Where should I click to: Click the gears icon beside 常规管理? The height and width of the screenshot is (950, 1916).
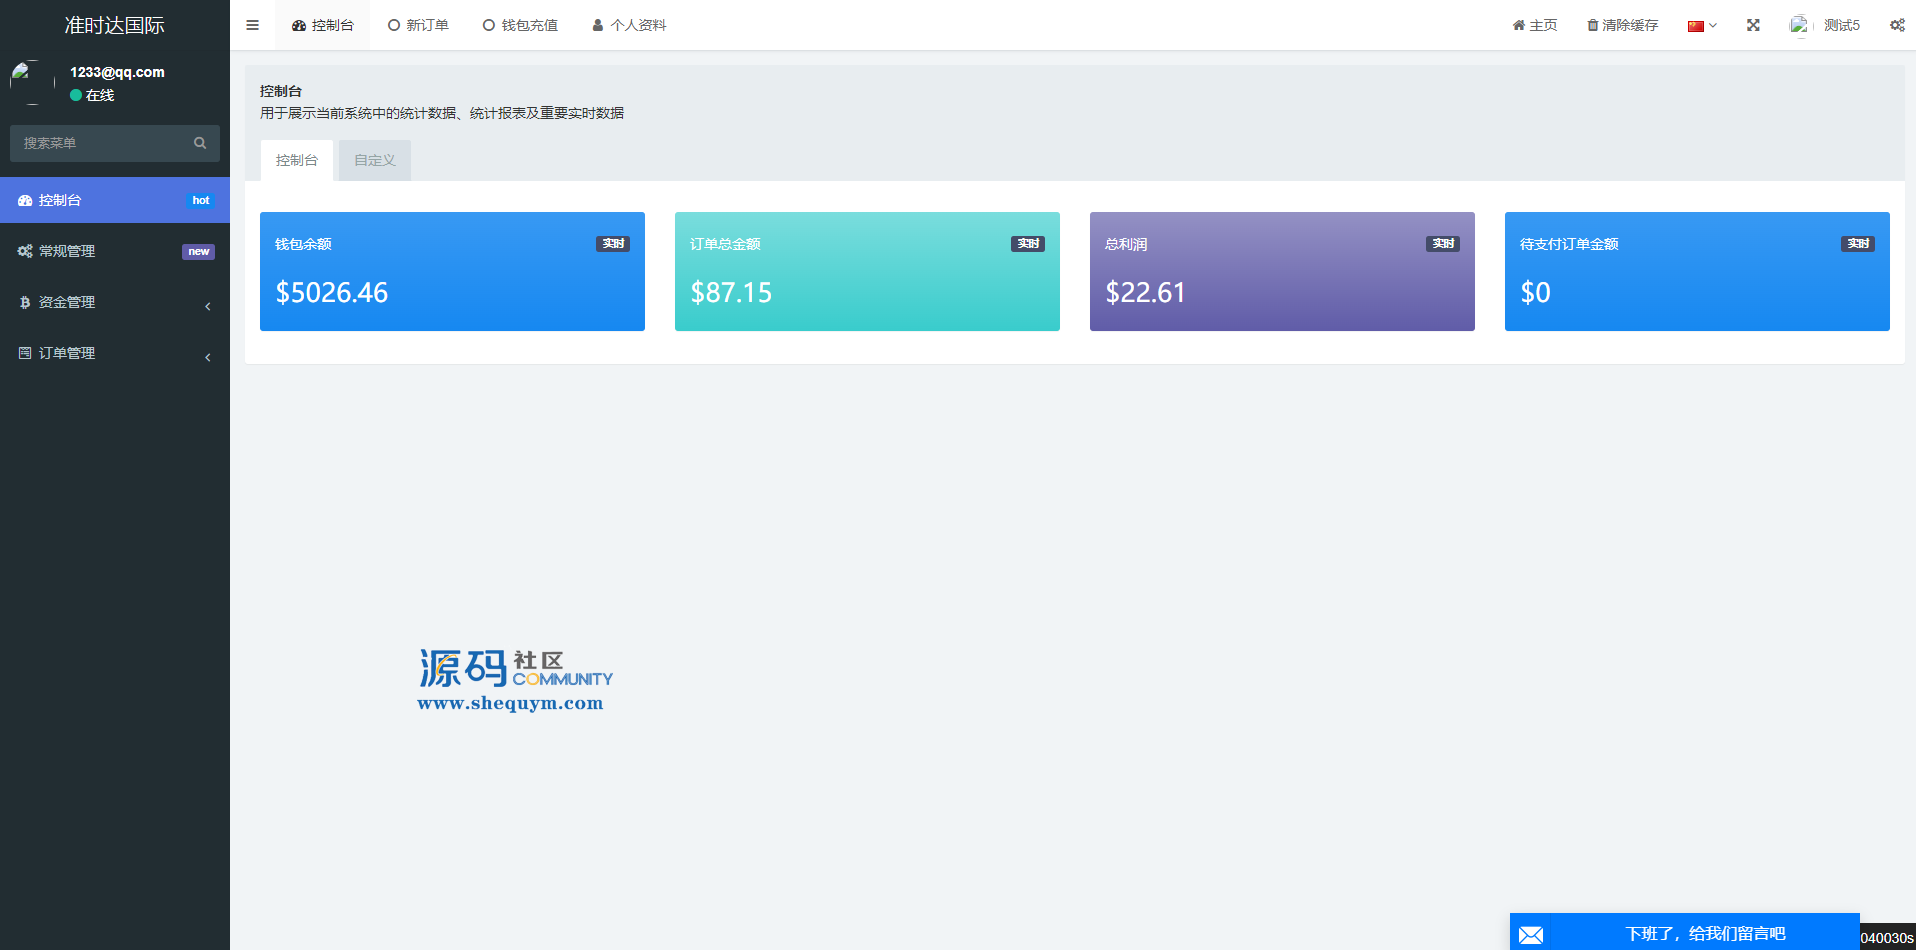pyautogui.click(x=25, y=251)
